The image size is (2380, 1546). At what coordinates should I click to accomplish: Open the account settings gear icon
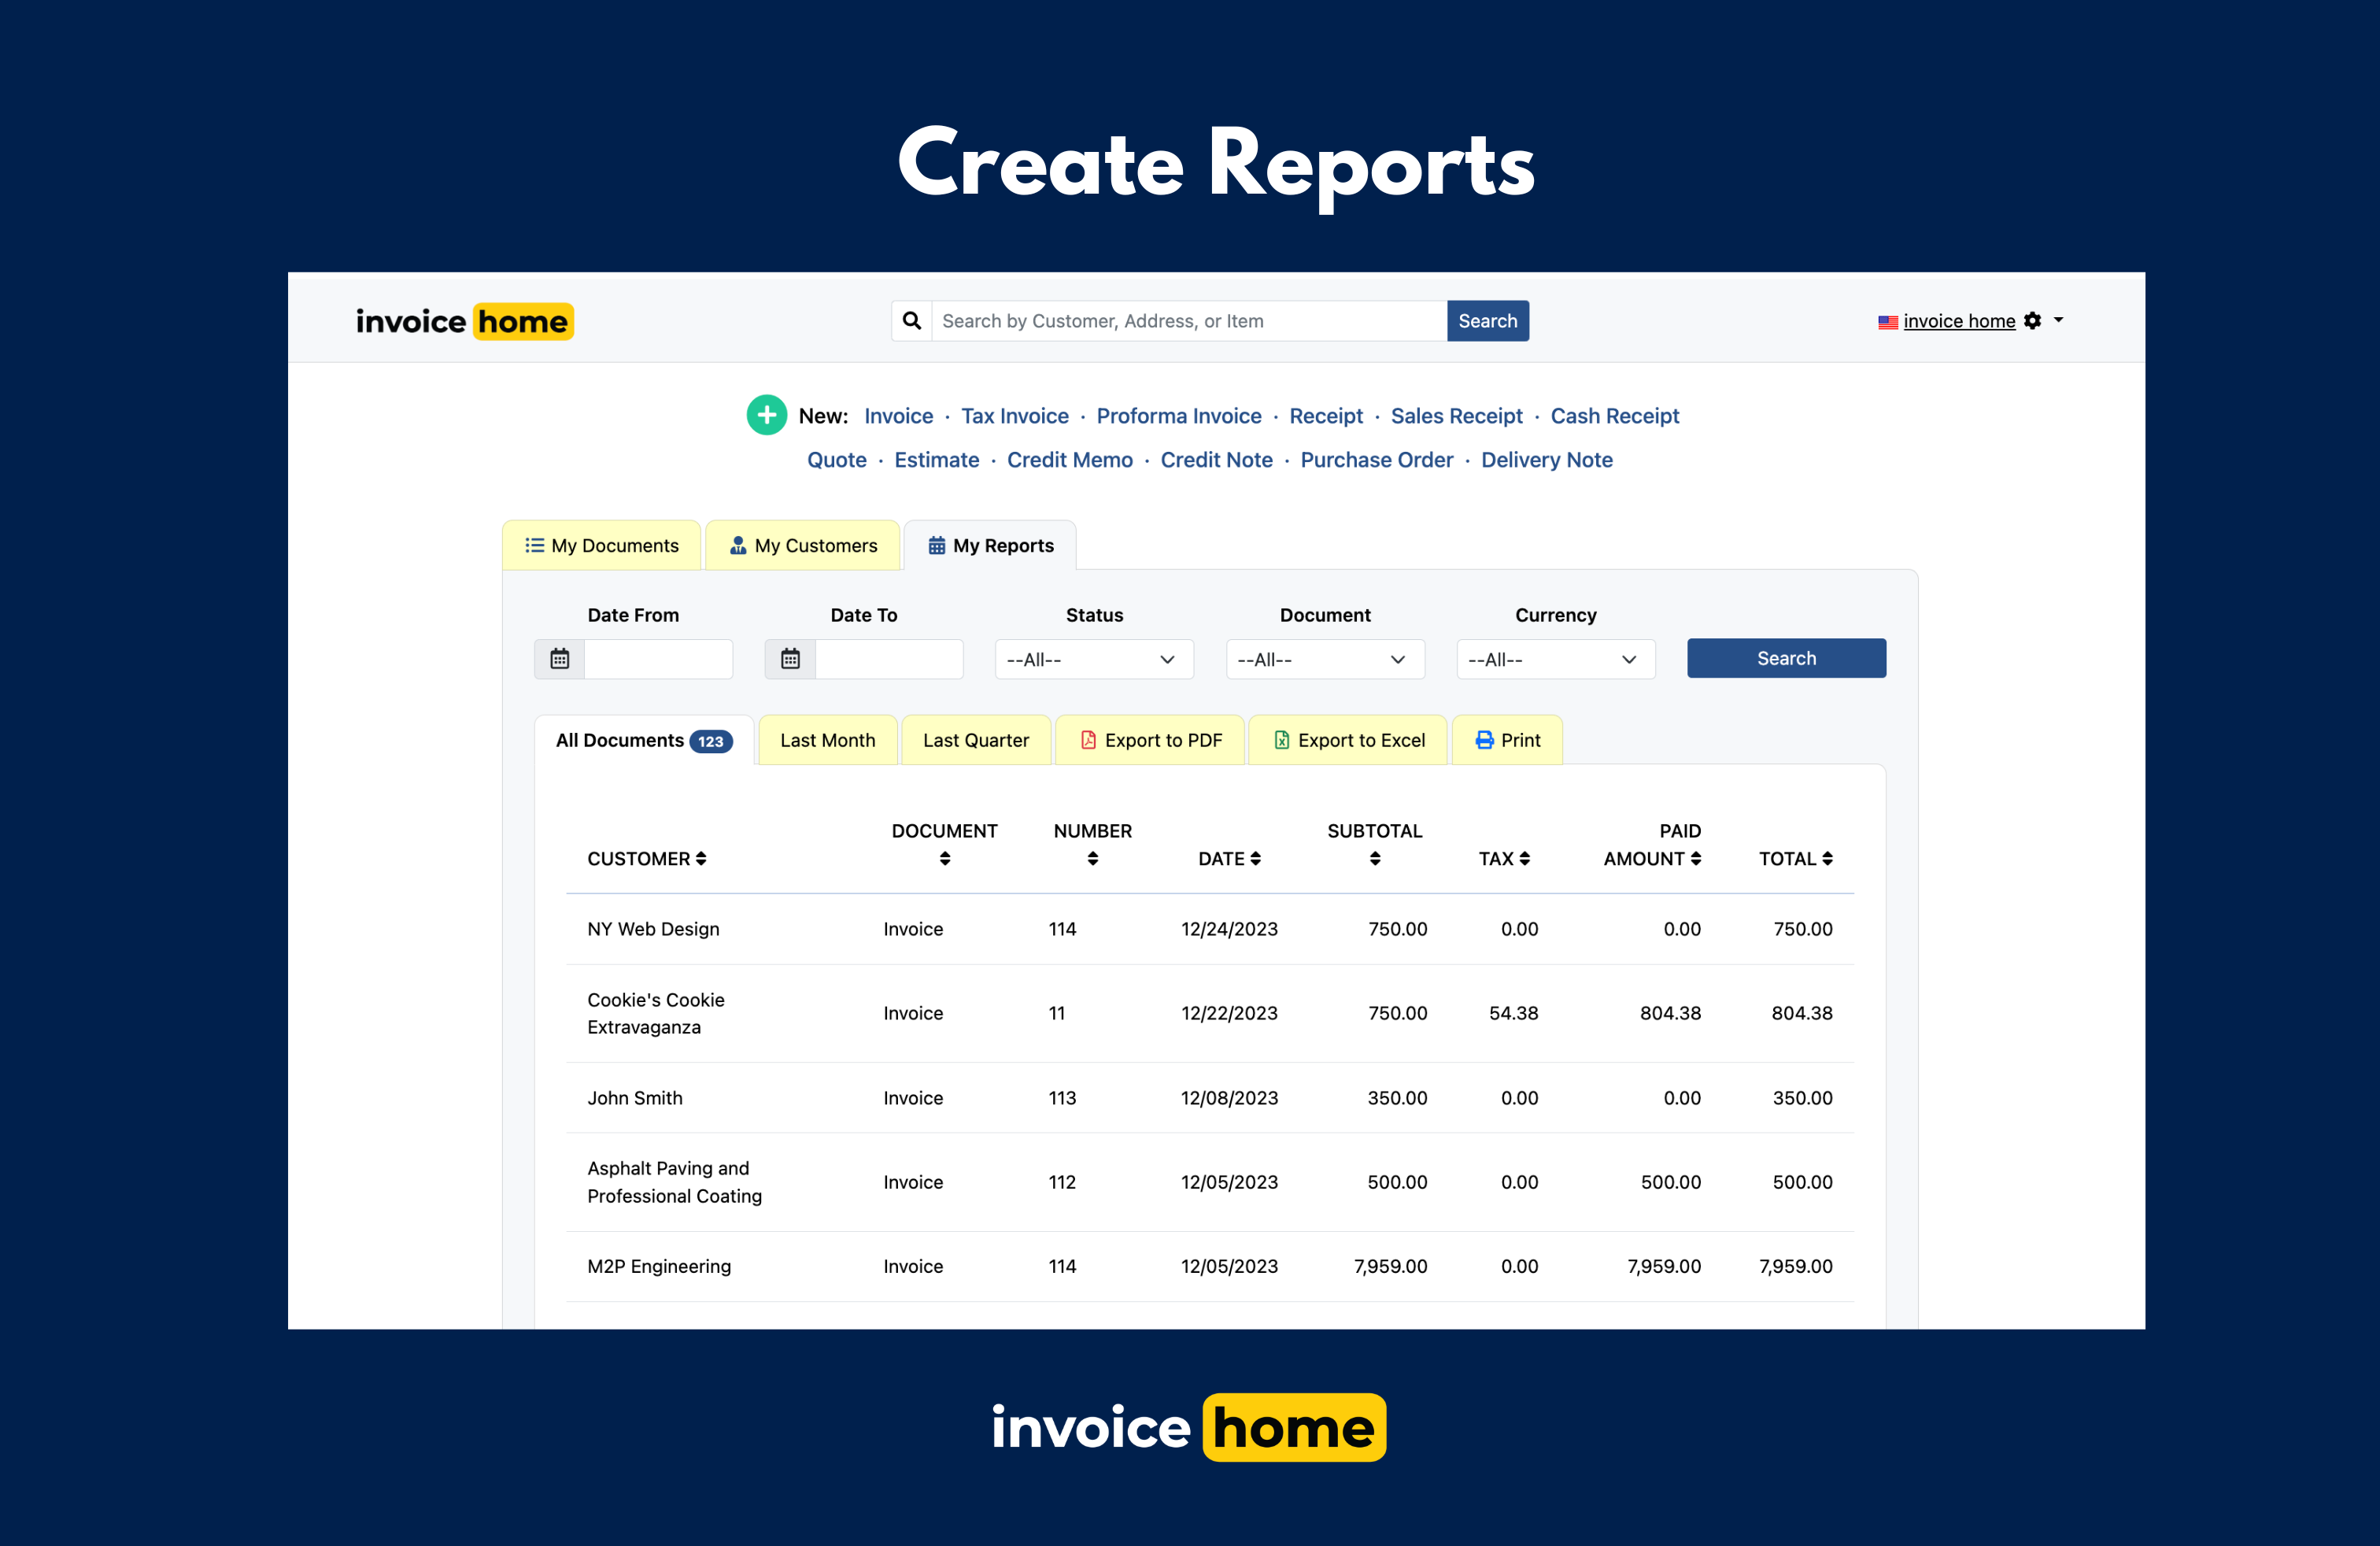[x=2032, y=321]
